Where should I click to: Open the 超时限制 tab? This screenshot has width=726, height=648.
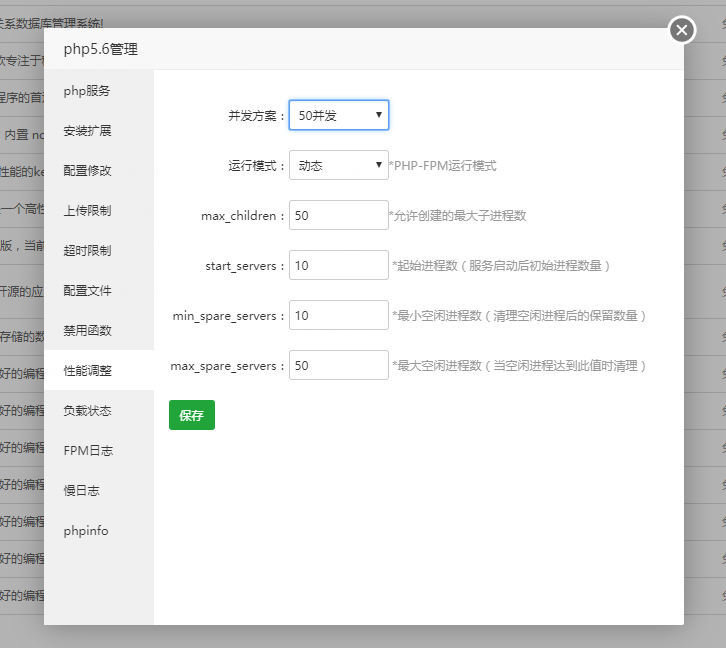click(87, 251)
